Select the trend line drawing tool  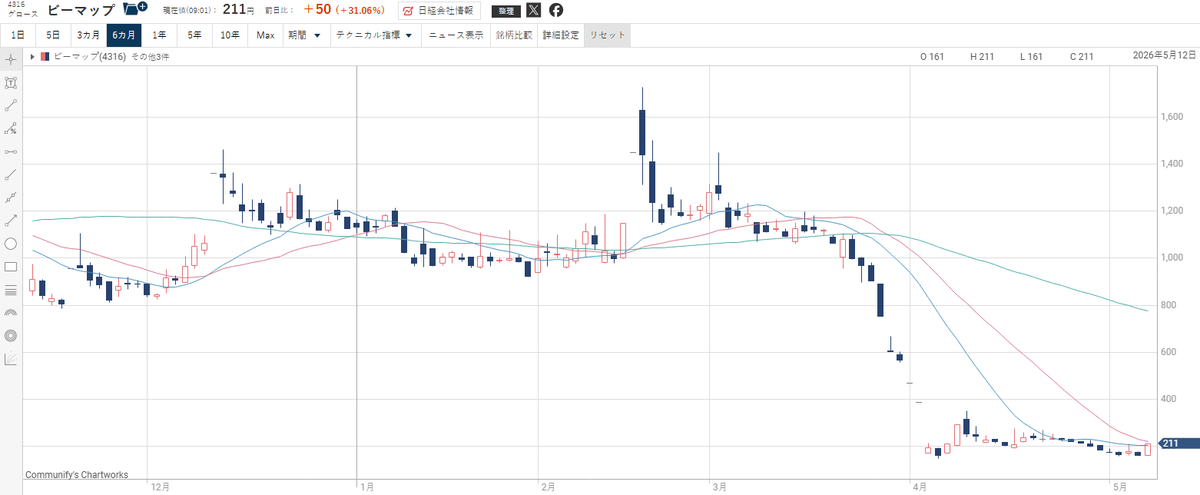pyautogui.click(x=11, y=105)
